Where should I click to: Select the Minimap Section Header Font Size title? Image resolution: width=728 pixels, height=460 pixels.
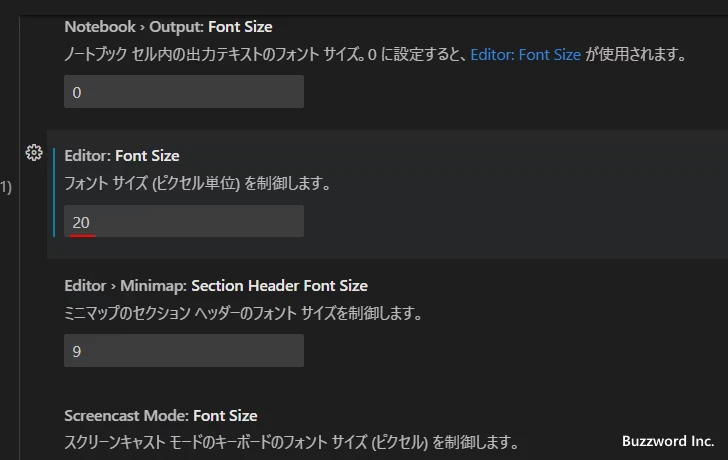[216, 285]
